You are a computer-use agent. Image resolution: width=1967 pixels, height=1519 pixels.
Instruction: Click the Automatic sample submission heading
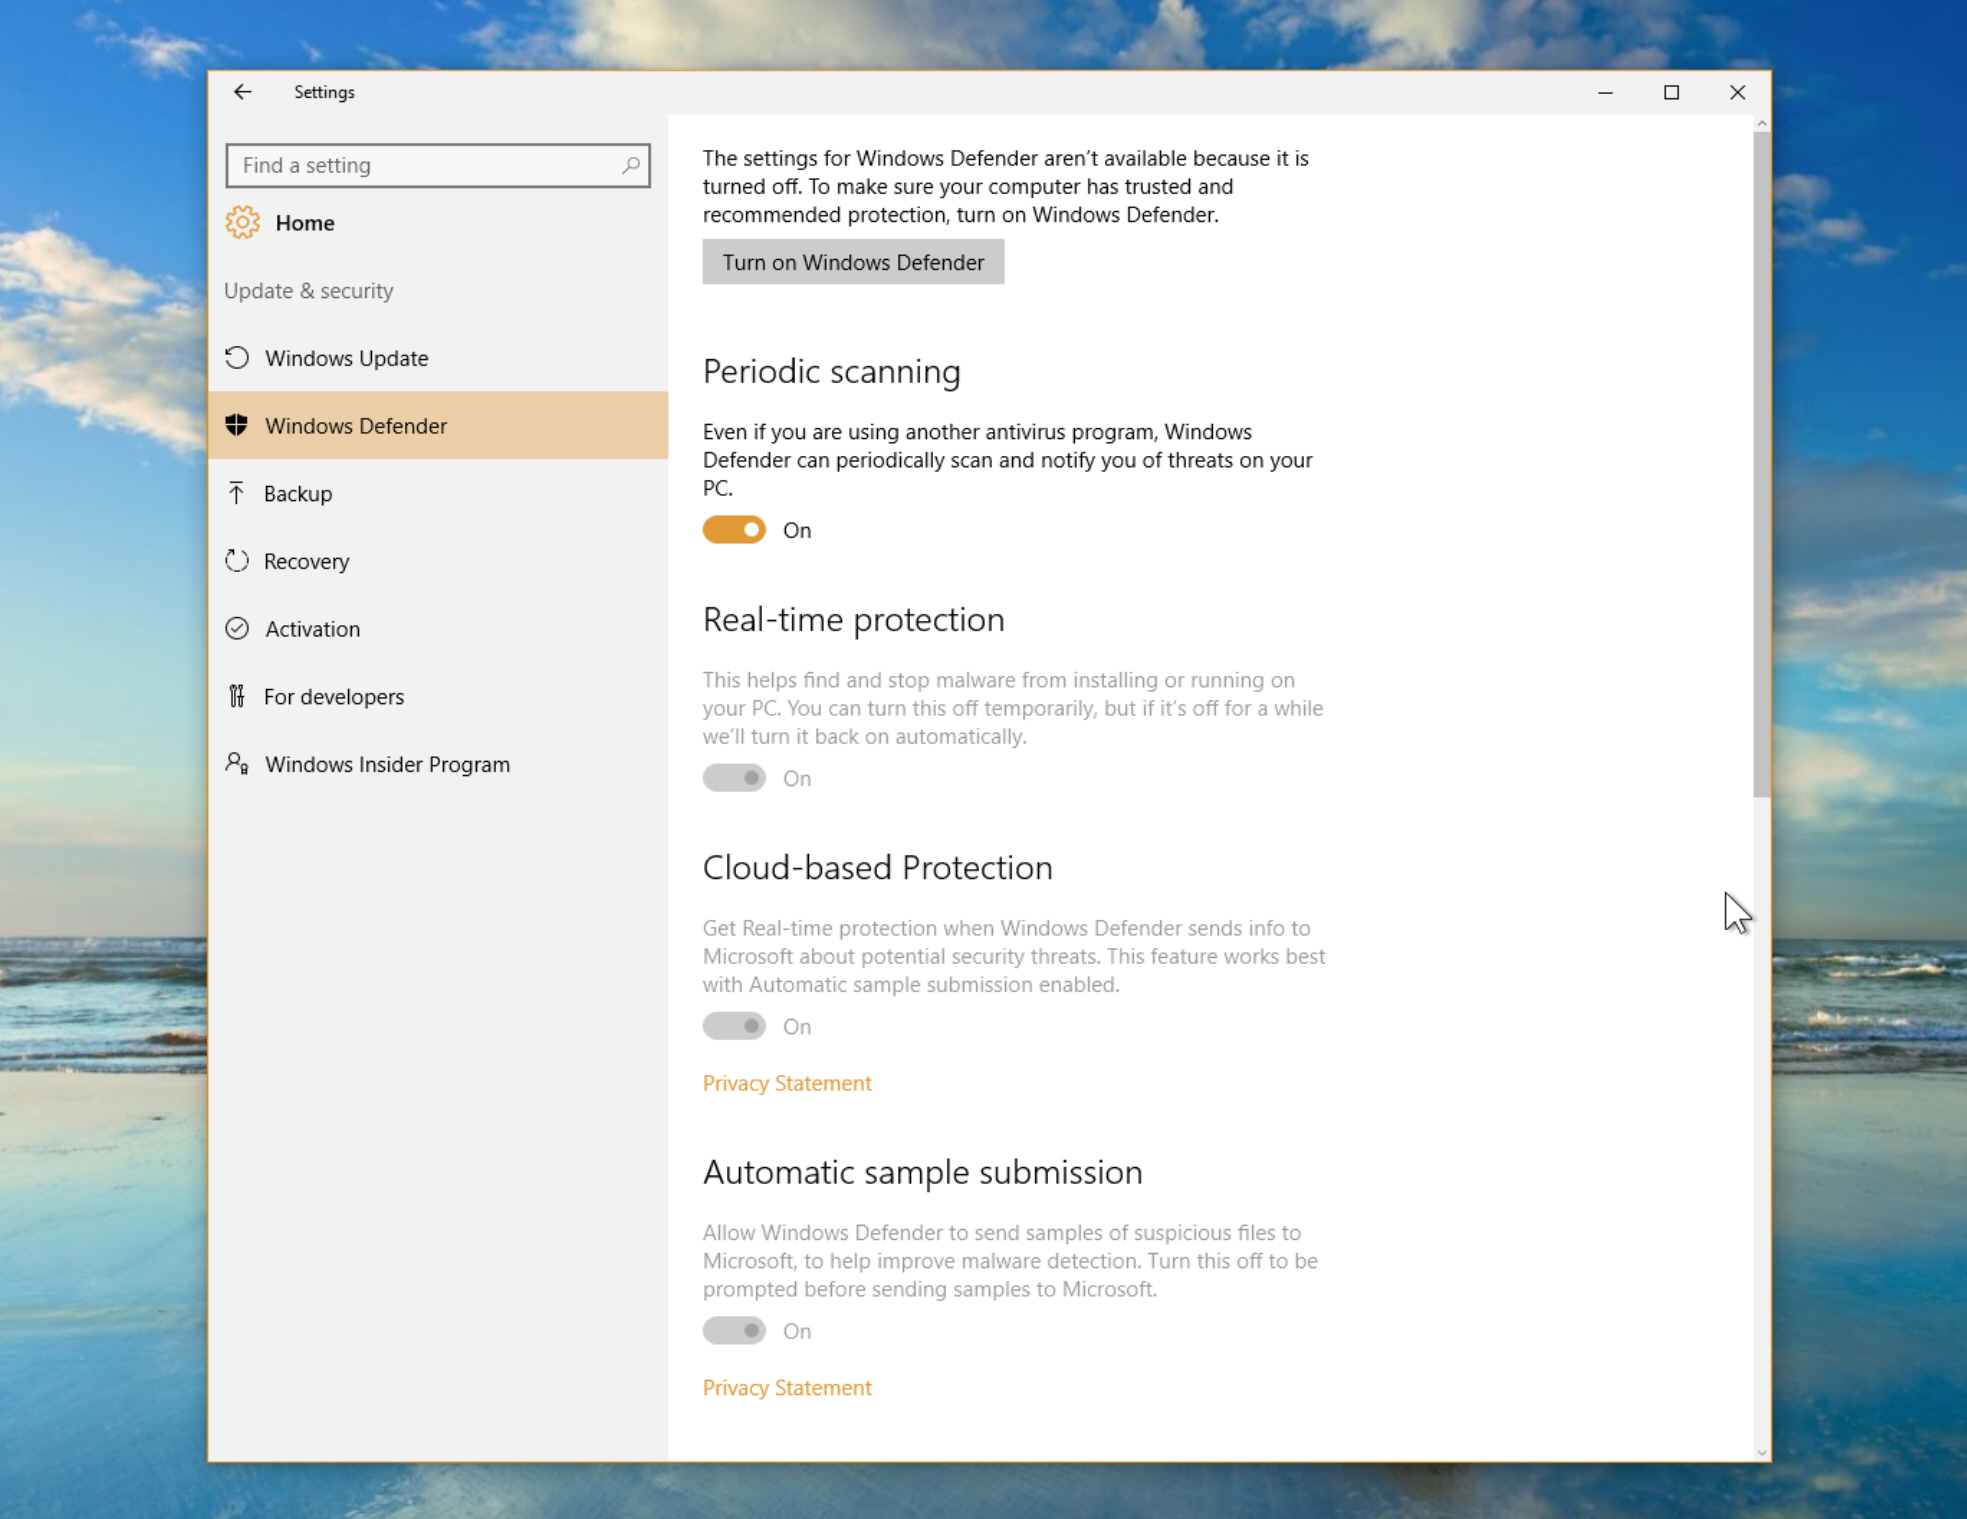[922, 1172]
